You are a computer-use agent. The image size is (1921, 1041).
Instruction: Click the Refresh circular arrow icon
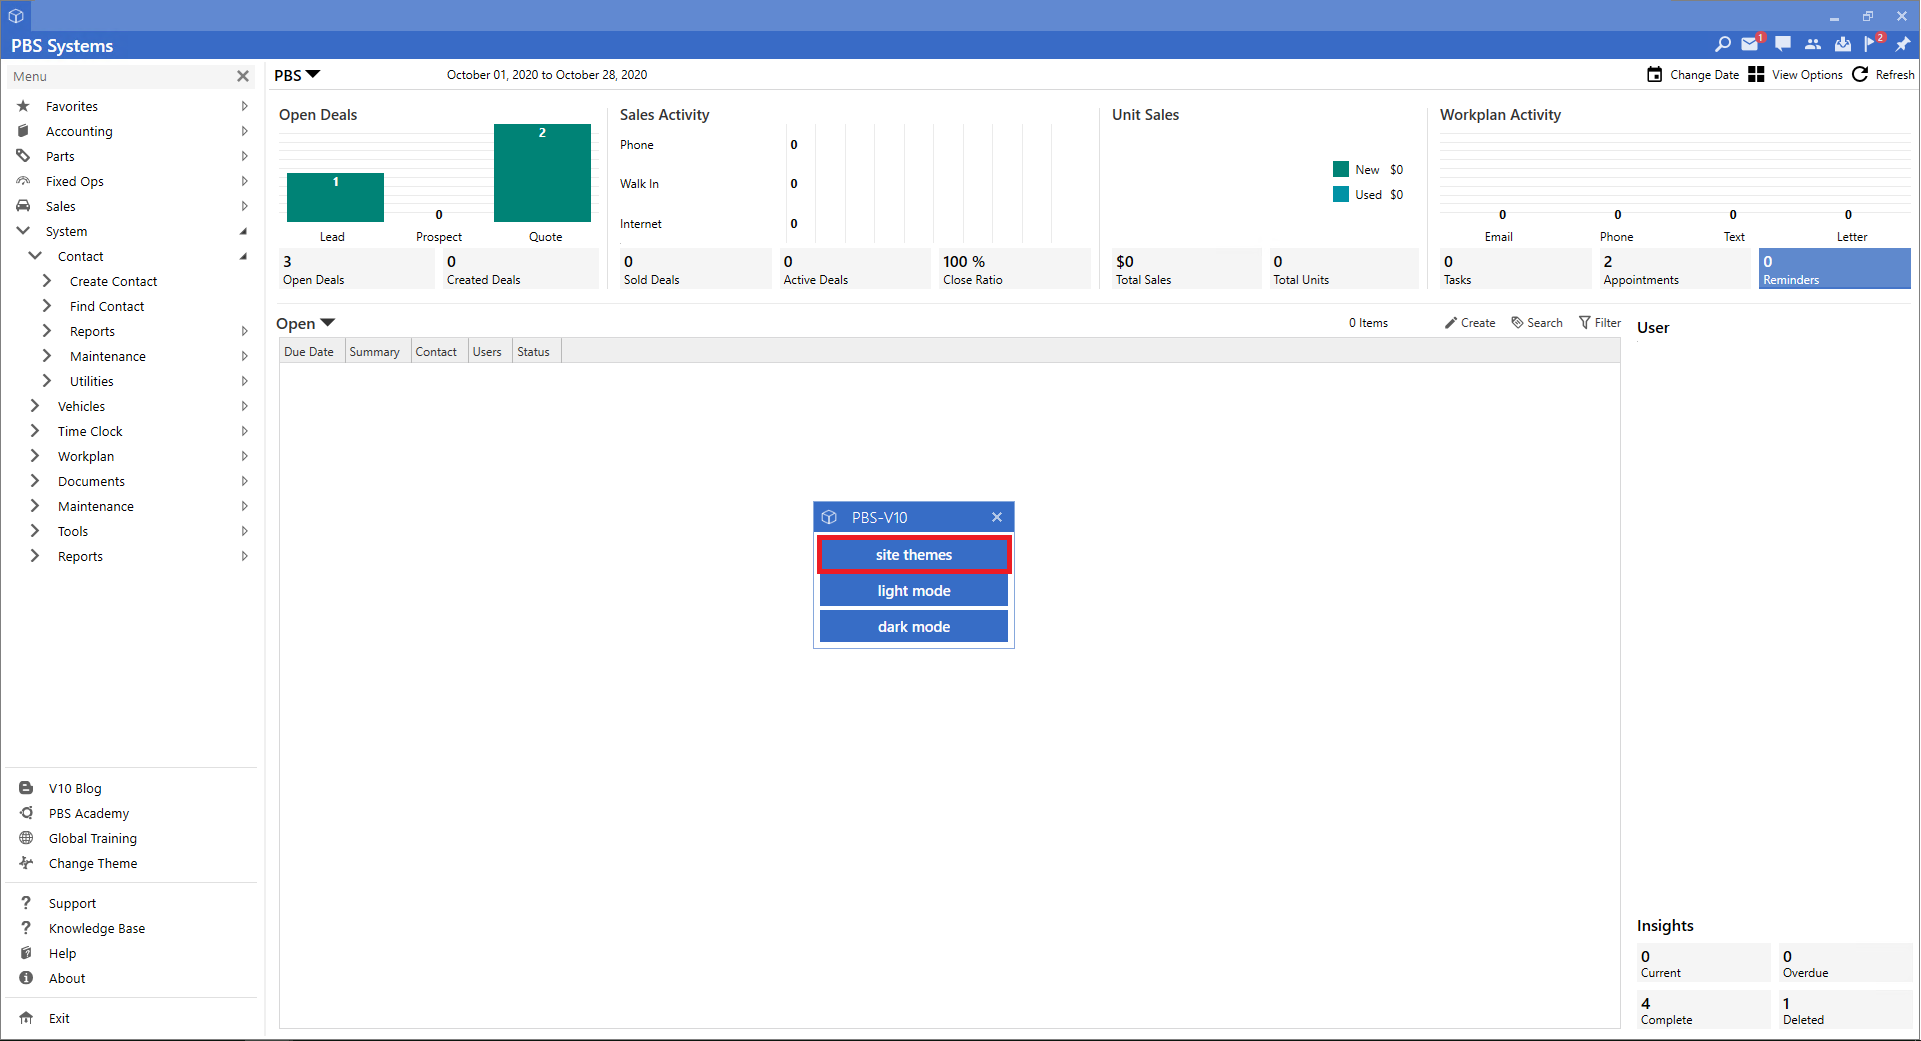pyautogui.click(x=1860, y=75)
